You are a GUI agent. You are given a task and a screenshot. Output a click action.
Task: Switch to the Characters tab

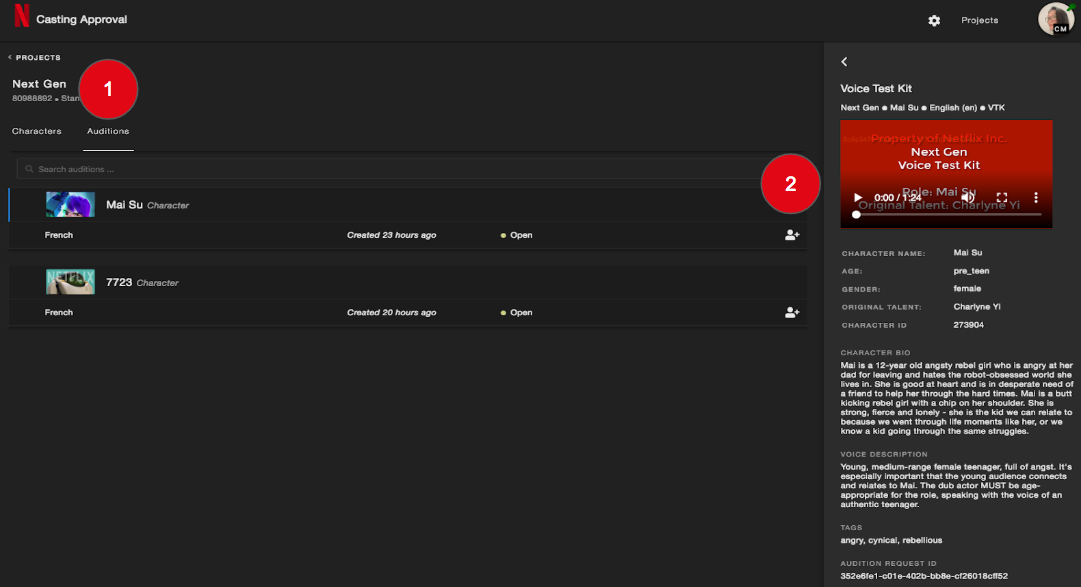click(x=37, y=131)
